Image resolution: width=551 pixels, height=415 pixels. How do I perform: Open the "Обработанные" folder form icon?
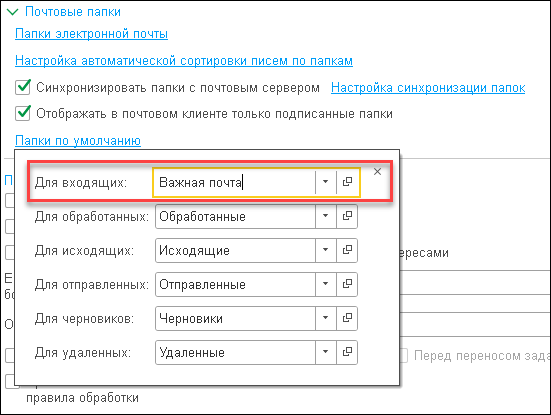pos(347,216)
